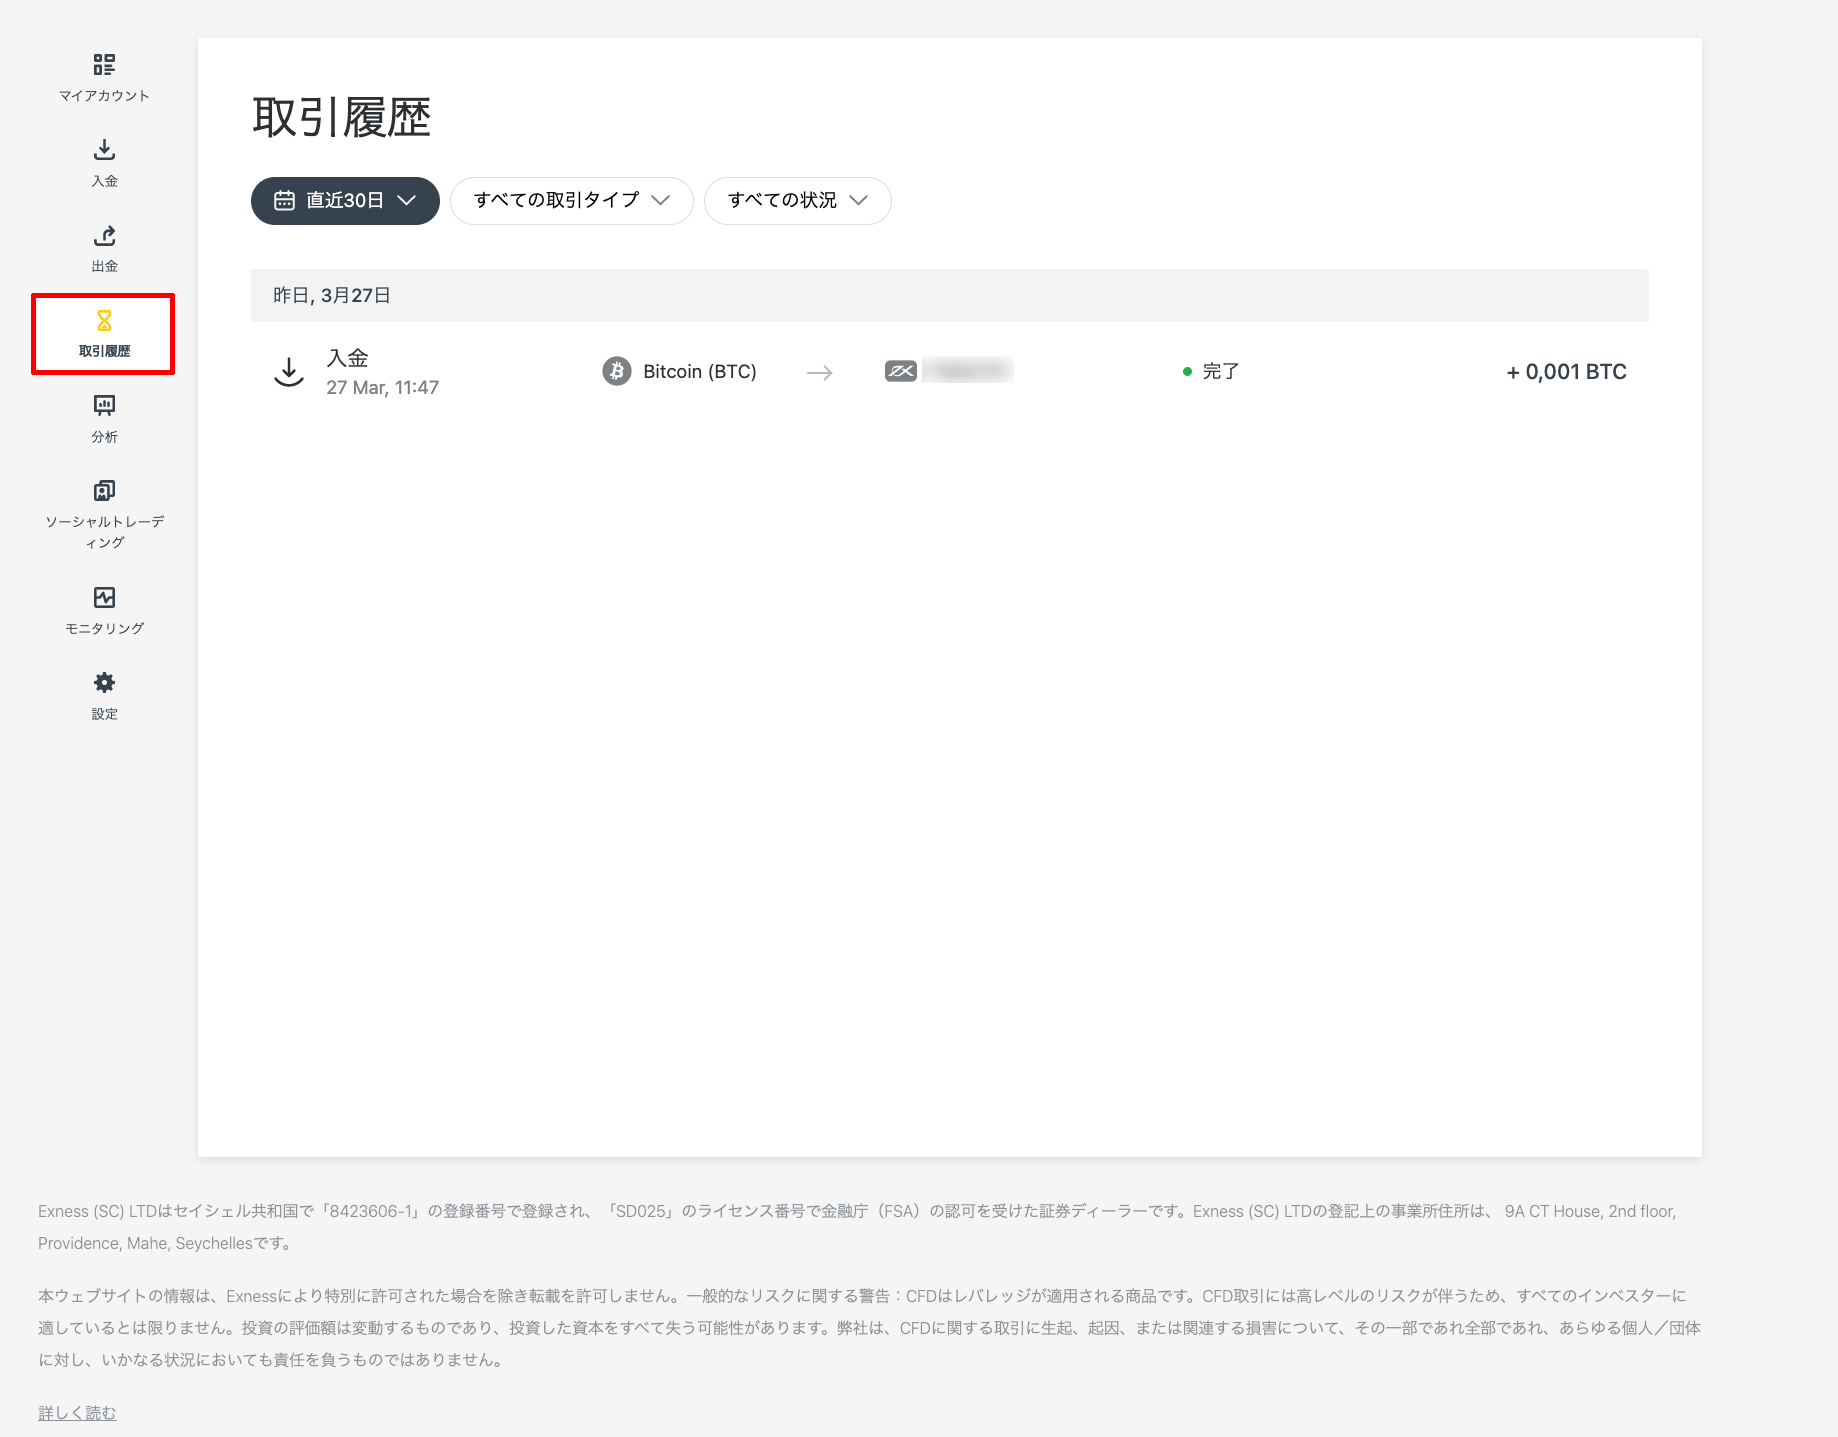
Task: Click the Bitcoin (BTC) currency icon
Action: pyautogui.click(x=617, y=371)
